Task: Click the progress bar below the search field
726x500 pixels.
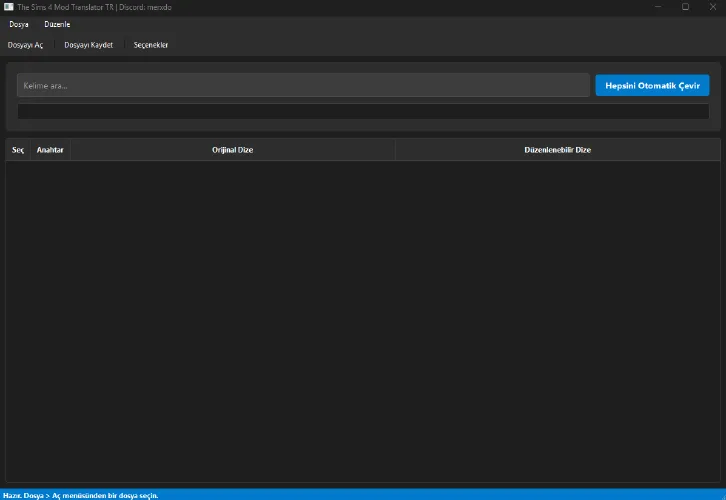Action: (362, 111)
